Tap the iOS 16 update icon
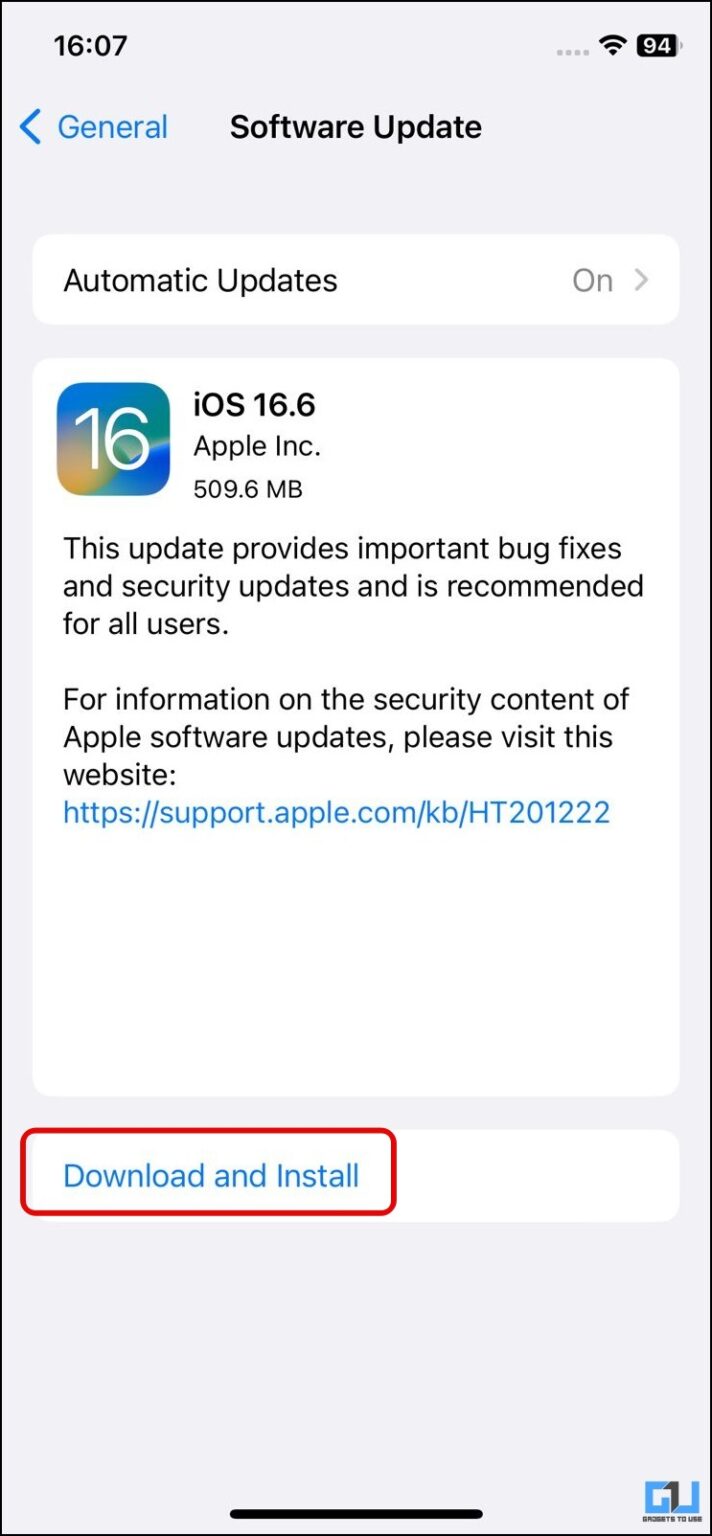The height and width of the screenshot is (1536, 712). pyautogui.click(x=113, y=439)
